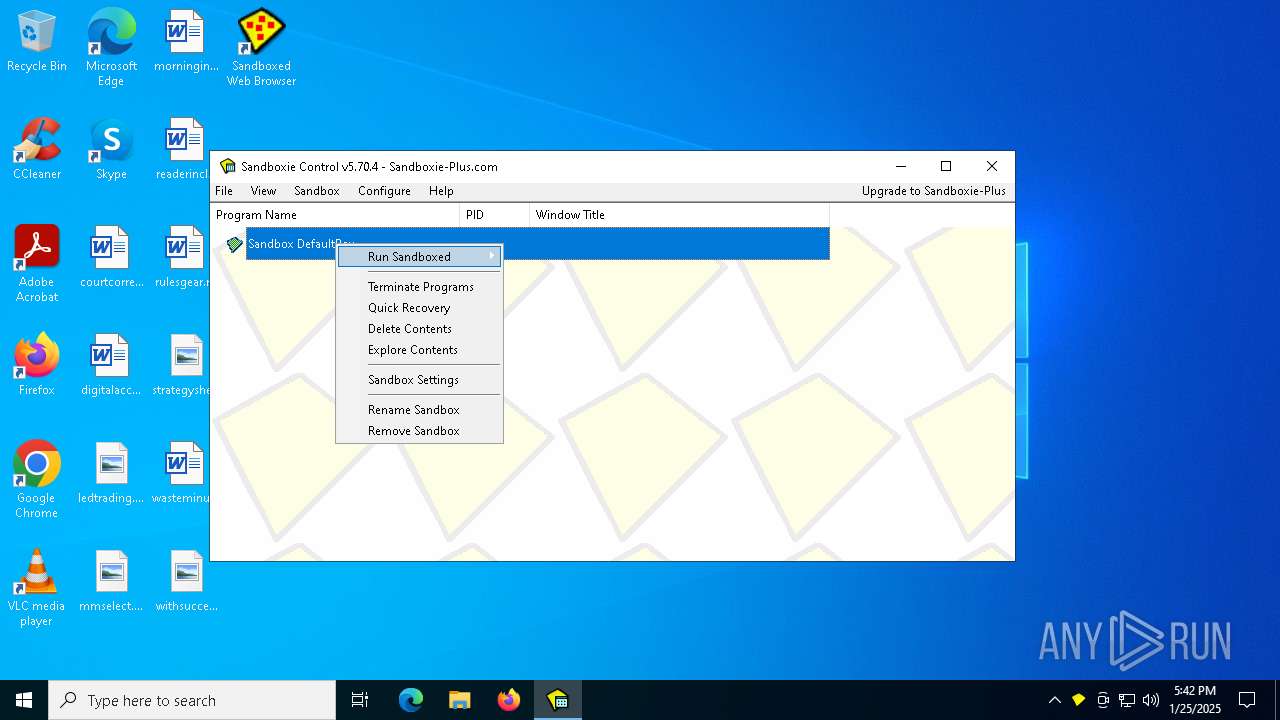Choose Rename Sandbox from context menu
The width and height of the screenshot is (1280, 720).
click(x=419, y=410)
